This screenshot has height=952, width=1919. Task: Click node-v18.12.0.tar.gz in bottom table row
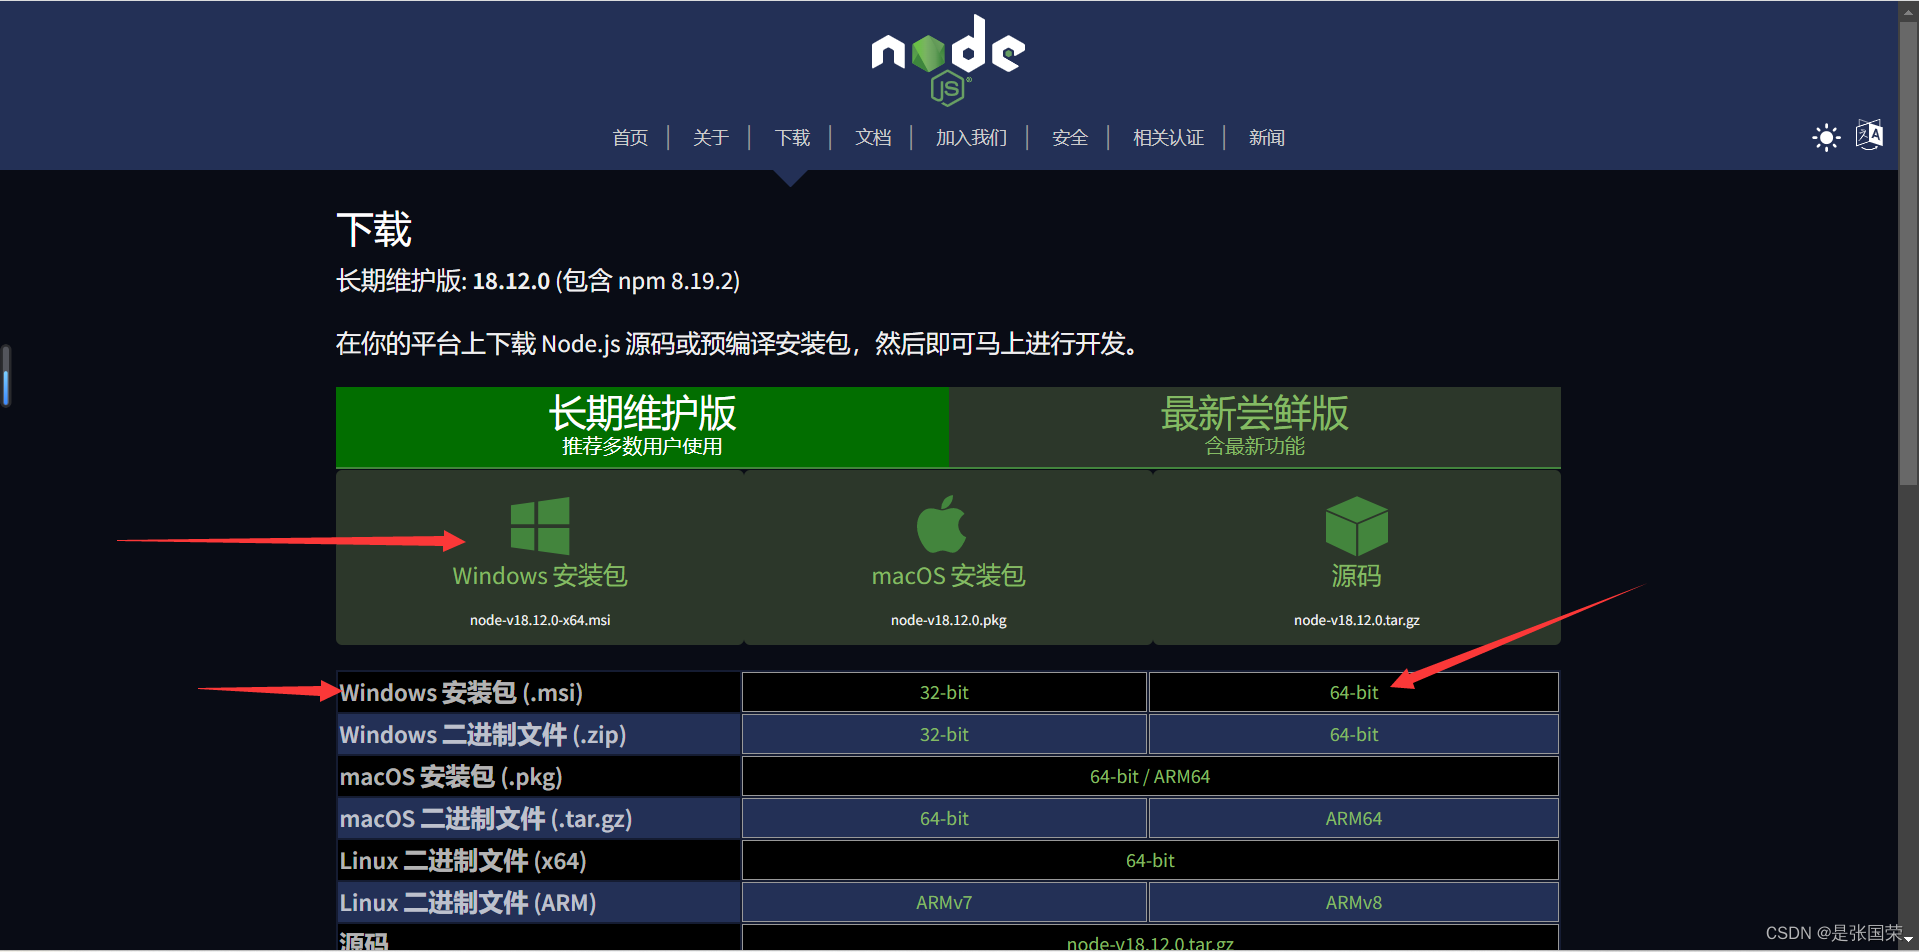pyautogui.click(x=1150, y=943)
